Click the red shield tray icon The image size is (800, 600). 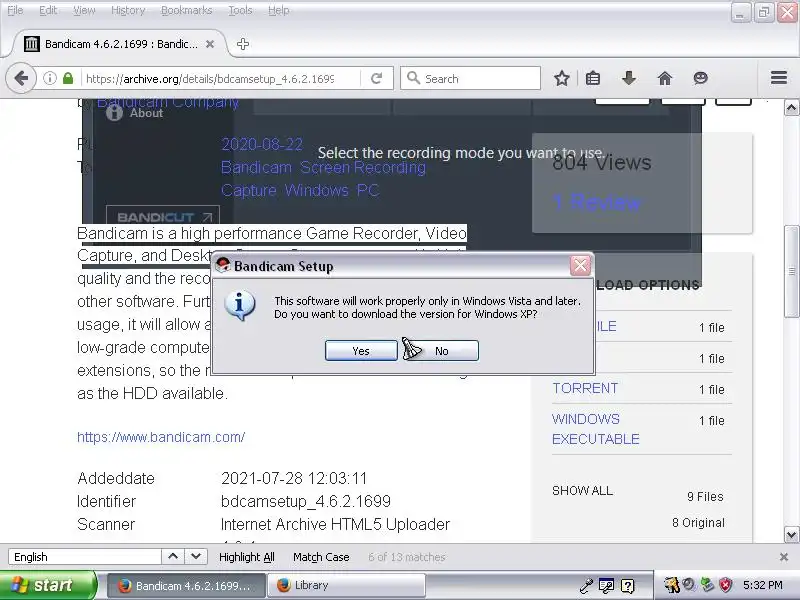[725, 585]
